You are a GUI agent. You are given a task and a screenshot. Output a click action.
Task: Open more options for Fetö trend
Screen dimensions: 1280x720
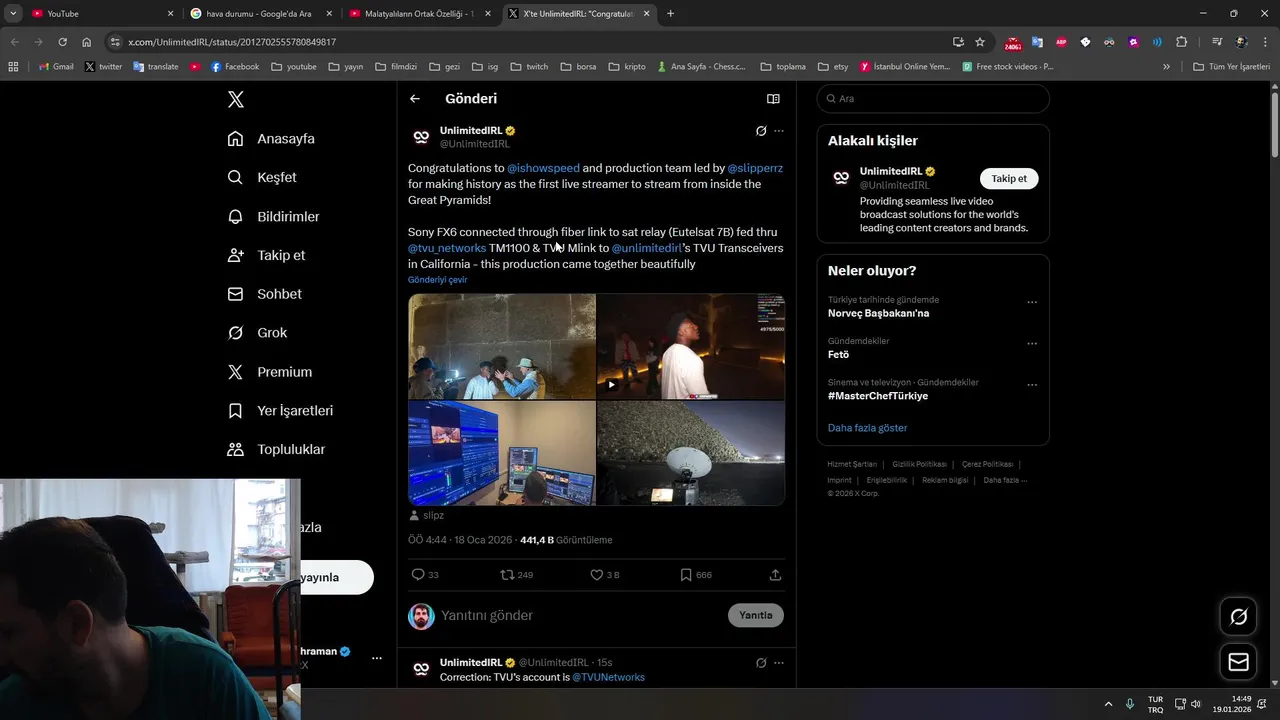coord(1032,344)
